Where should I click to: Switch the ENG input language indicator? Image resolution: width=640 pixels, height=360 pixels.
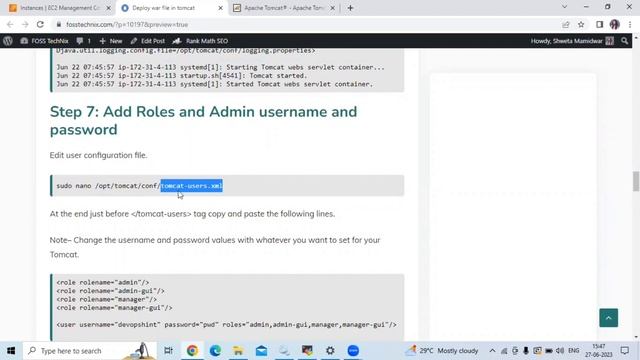[x=573, y=351]
